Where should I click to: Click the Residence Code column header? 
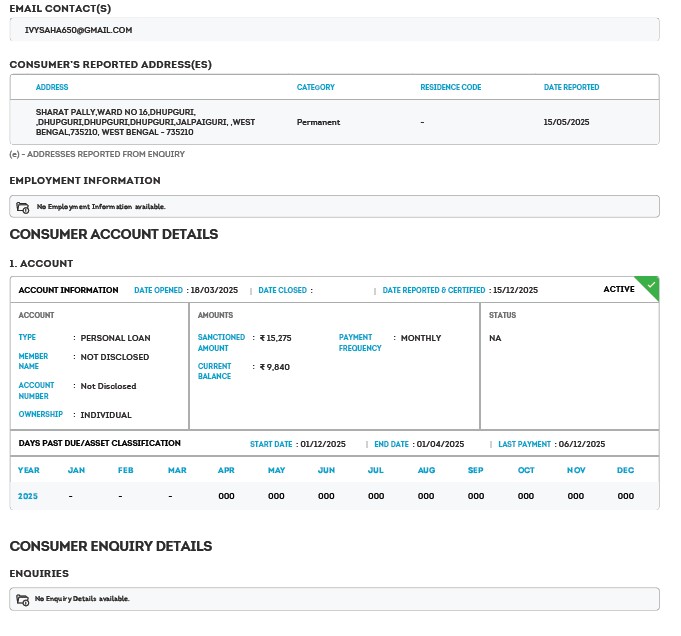coord(450,88)
